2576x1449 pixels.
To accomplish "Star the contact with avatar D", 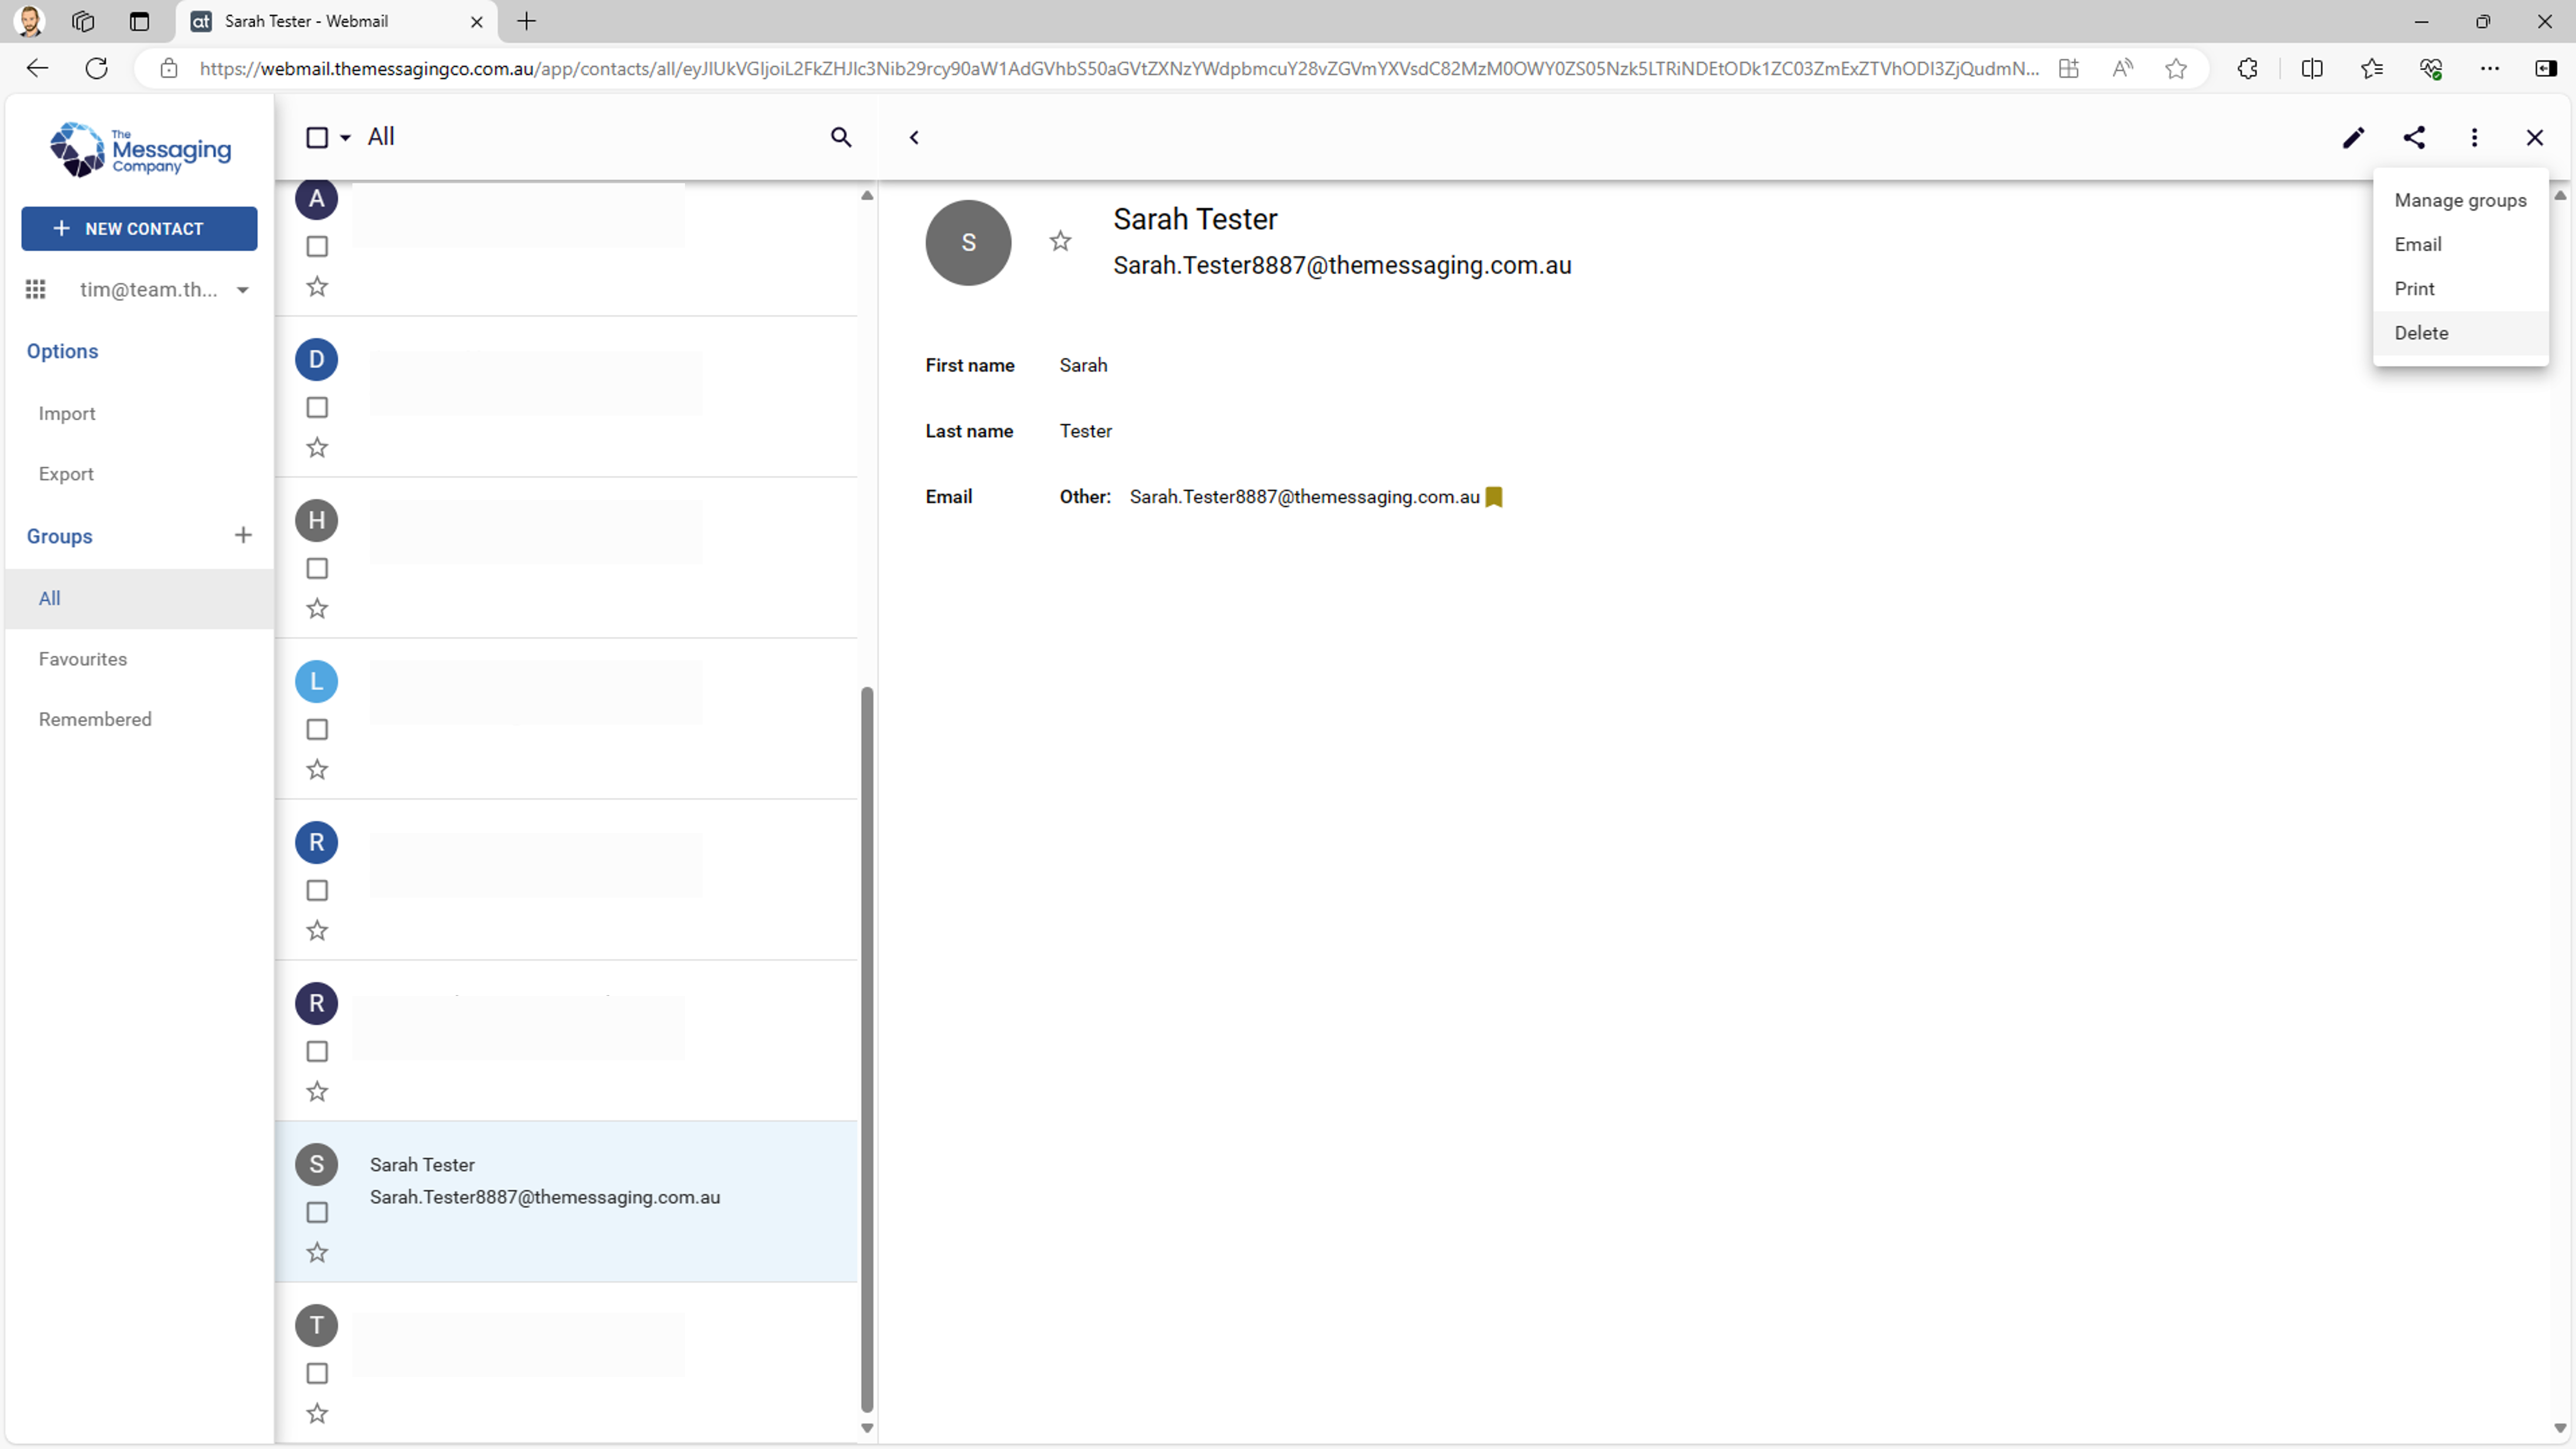I will tap(317, 448).
